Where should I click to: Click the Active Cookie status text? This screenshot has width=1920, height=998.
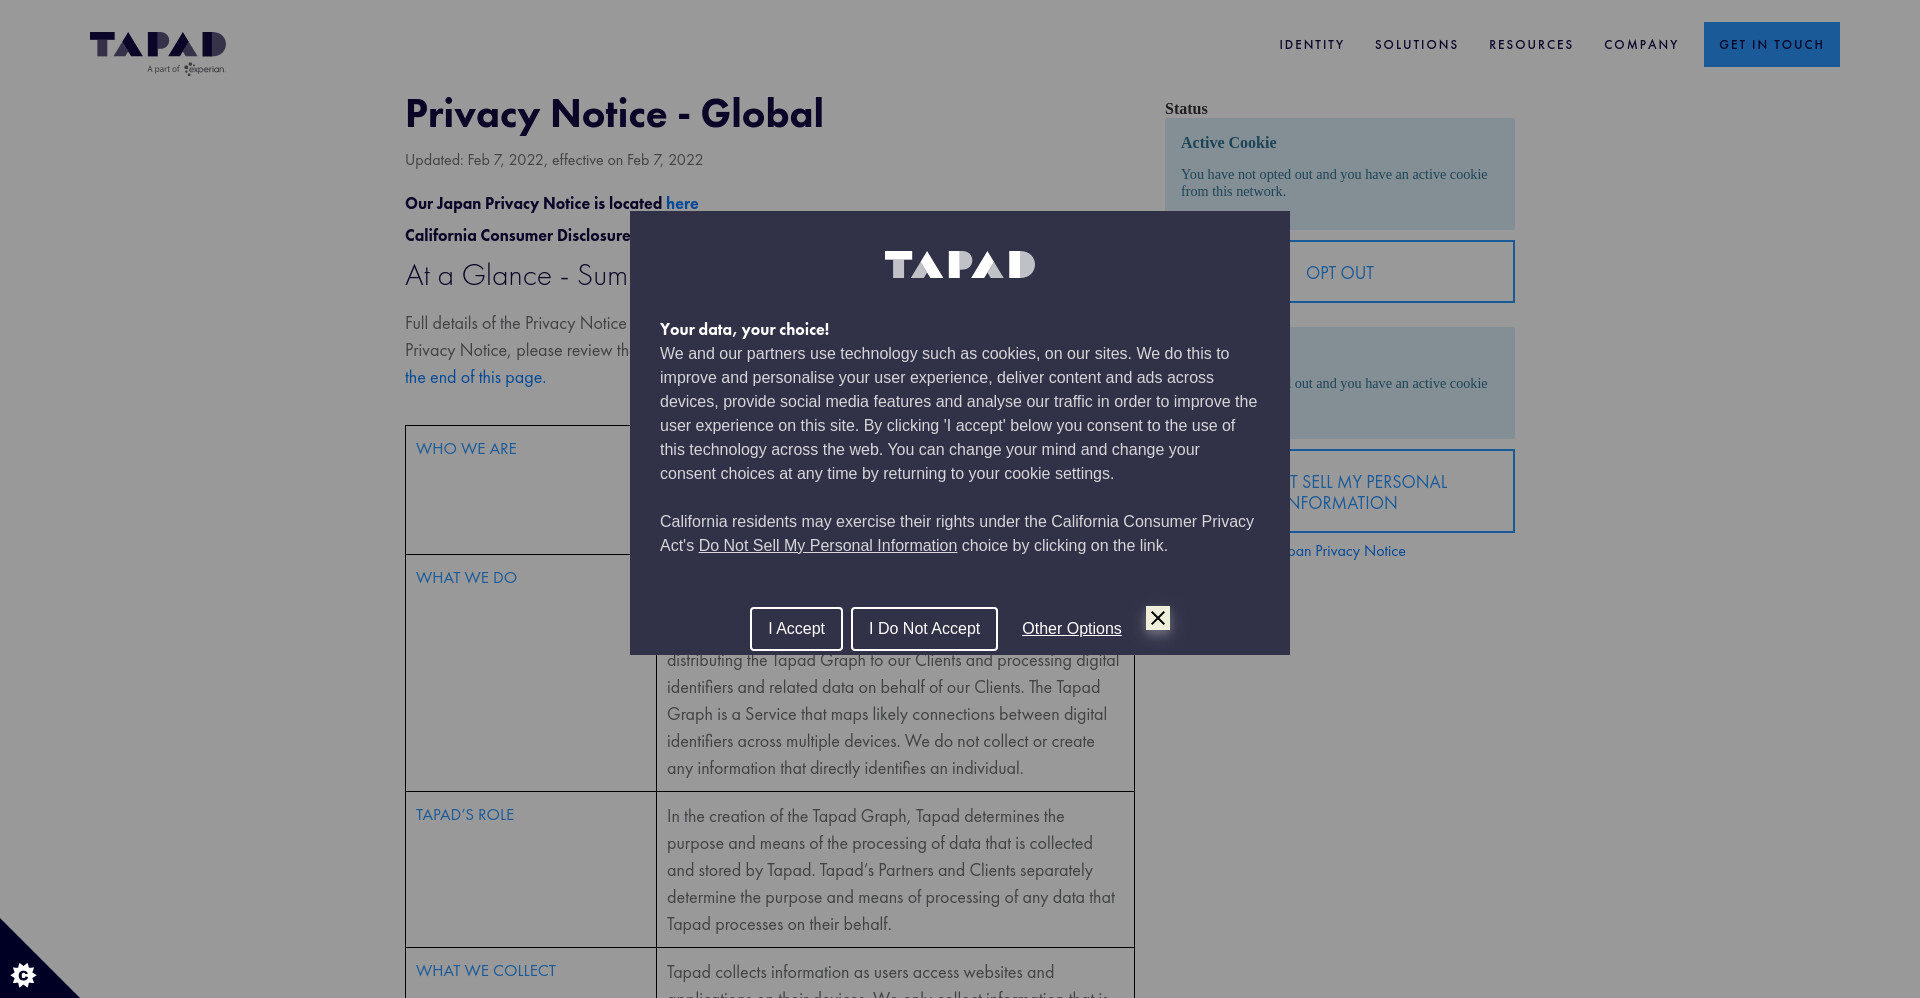(x=1228, y=143)
